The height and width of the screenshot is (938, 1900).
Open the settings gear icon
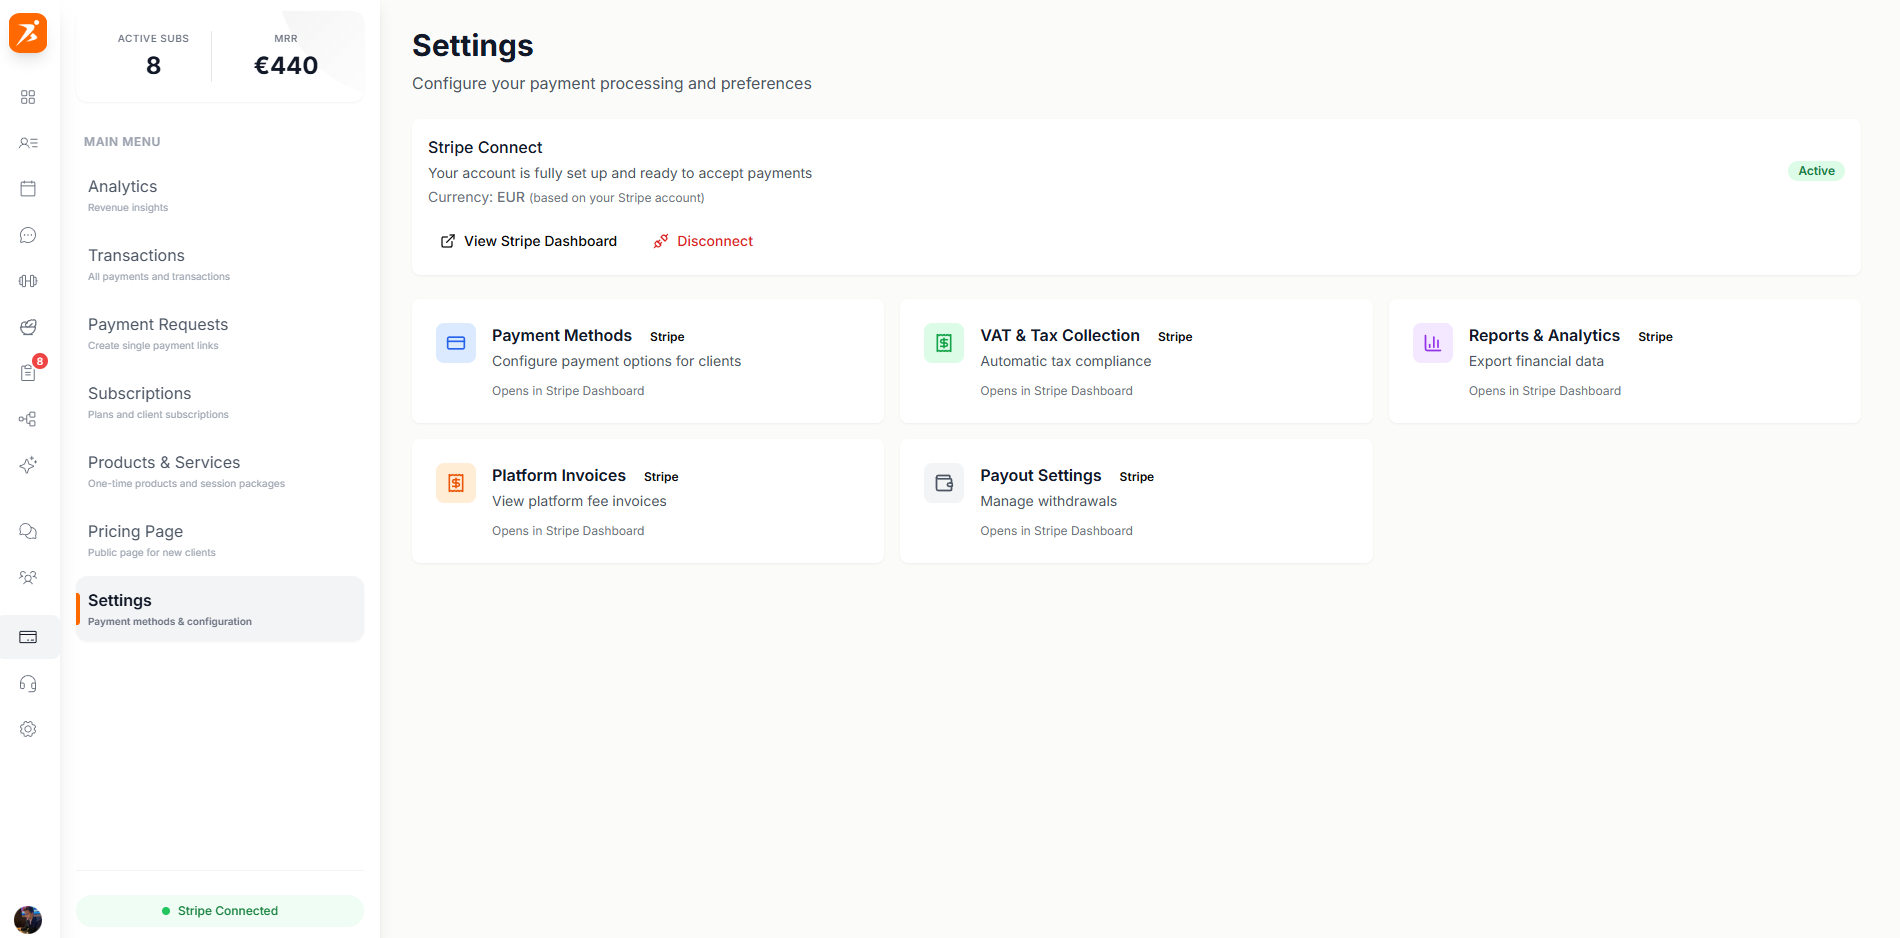(28, 729)
